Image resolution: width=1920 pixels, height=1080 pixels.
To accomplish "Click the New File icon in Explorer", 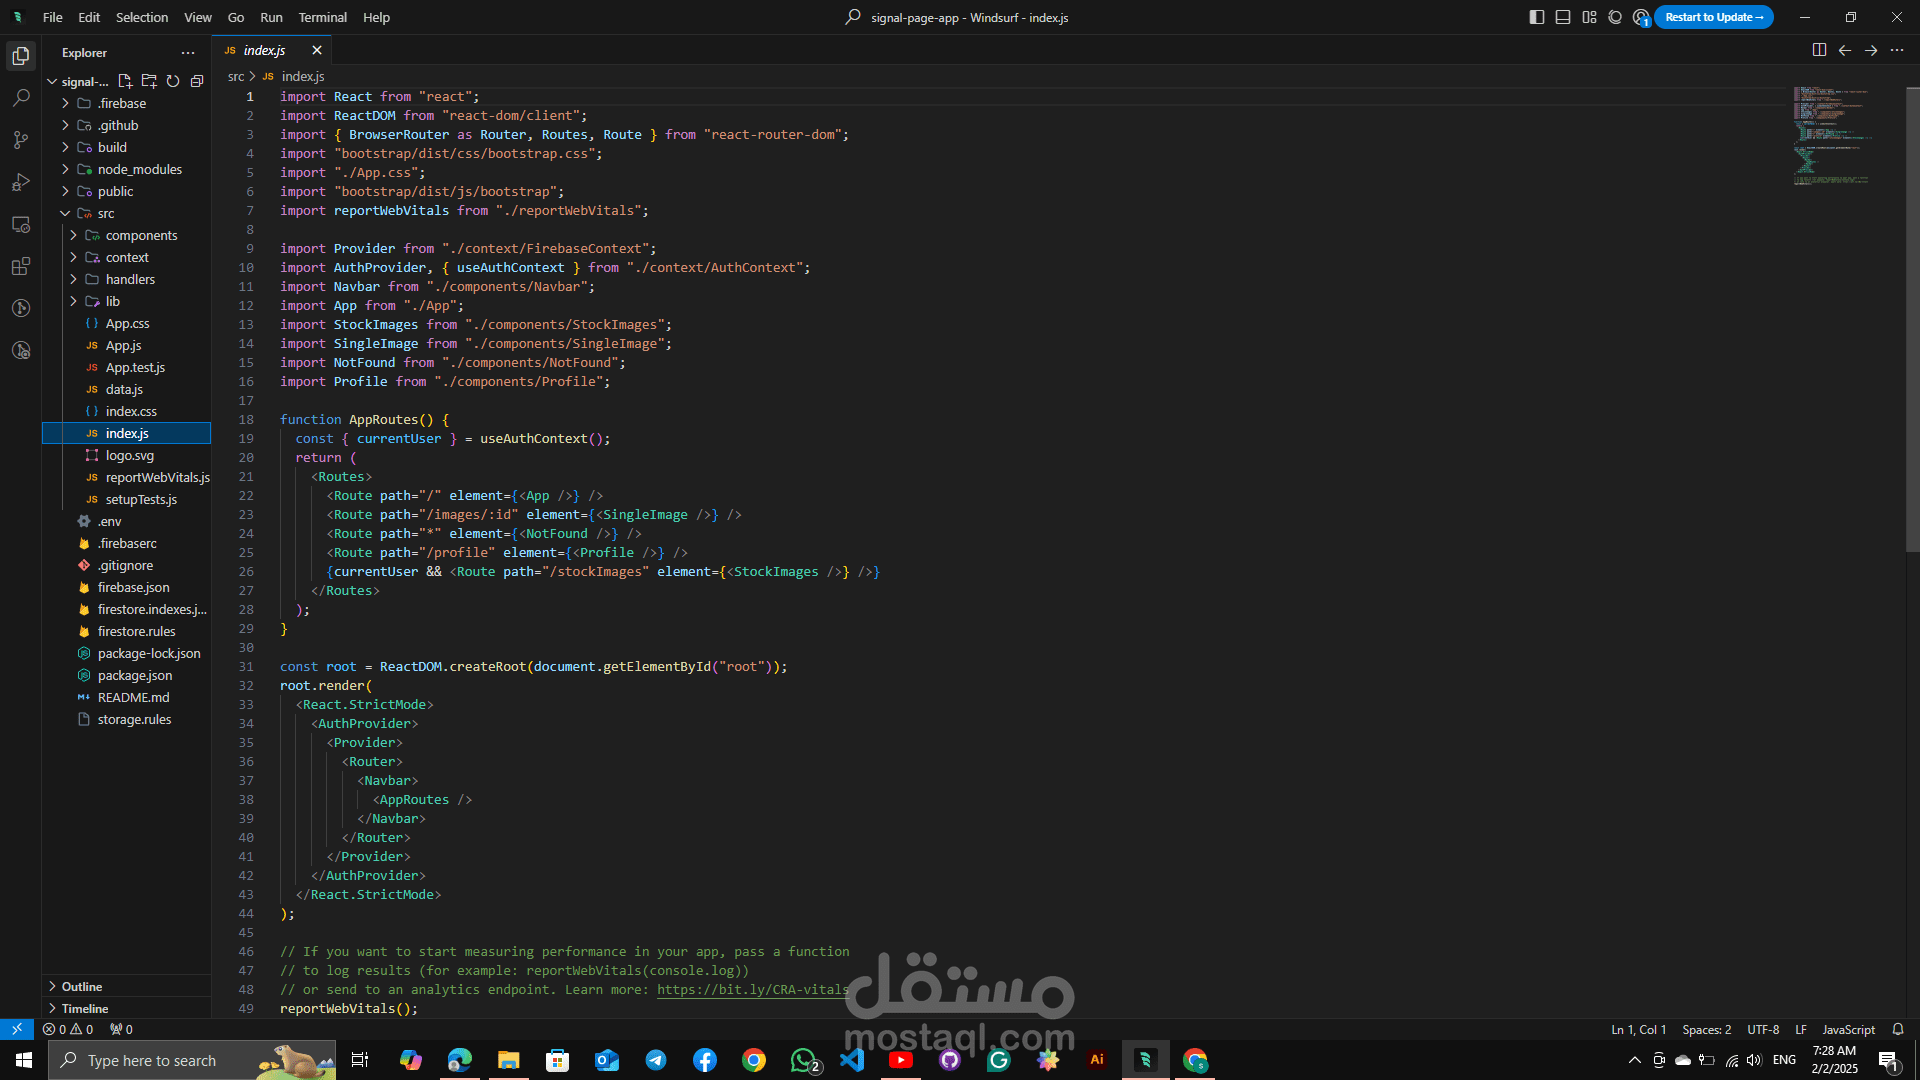I will pos(125,81).
